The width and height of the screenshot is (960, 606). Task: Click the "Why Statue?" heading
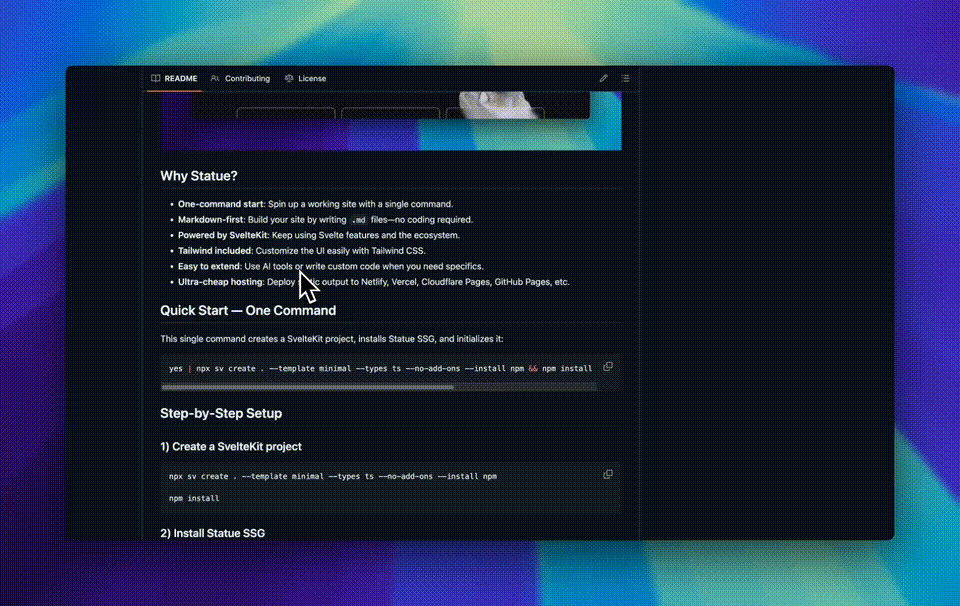point(199,176)
